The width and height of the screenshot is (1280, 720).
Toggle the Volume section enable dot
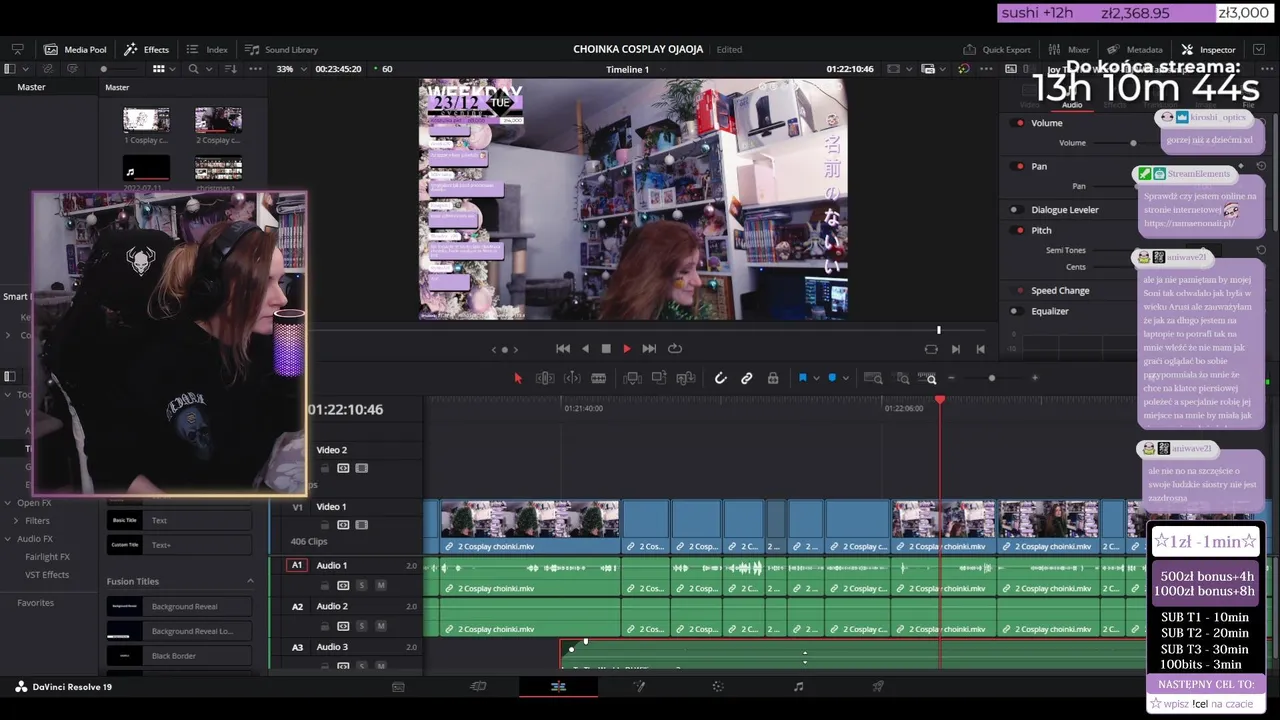click(1019, 123)
